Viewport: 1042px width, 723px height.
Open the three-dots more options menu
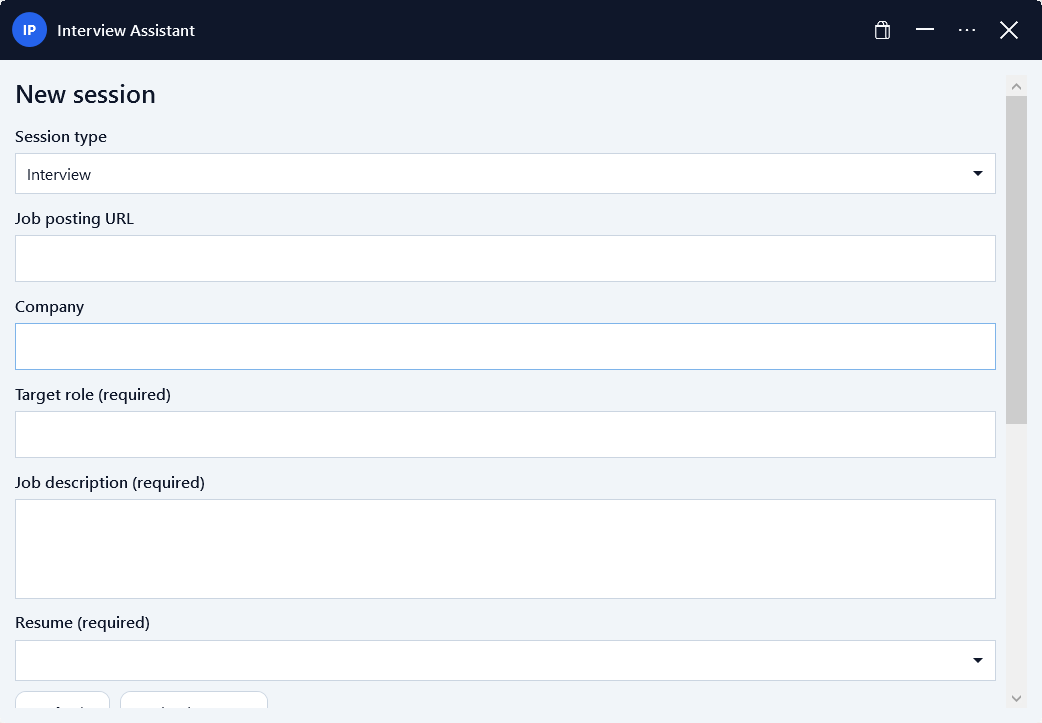click(967, 30)
